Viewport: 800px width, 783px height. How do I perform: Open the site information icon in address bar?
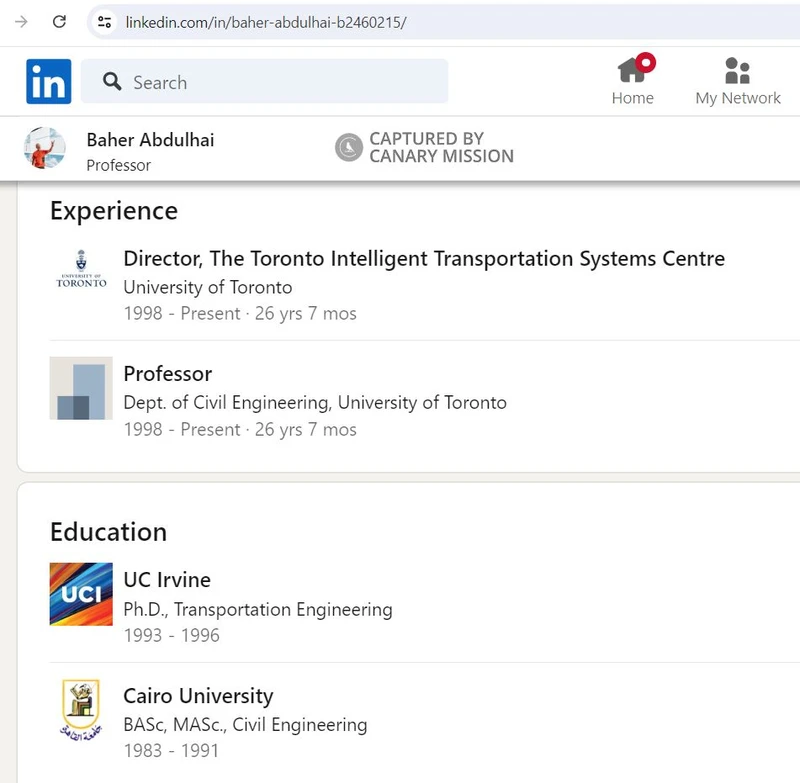104,21
